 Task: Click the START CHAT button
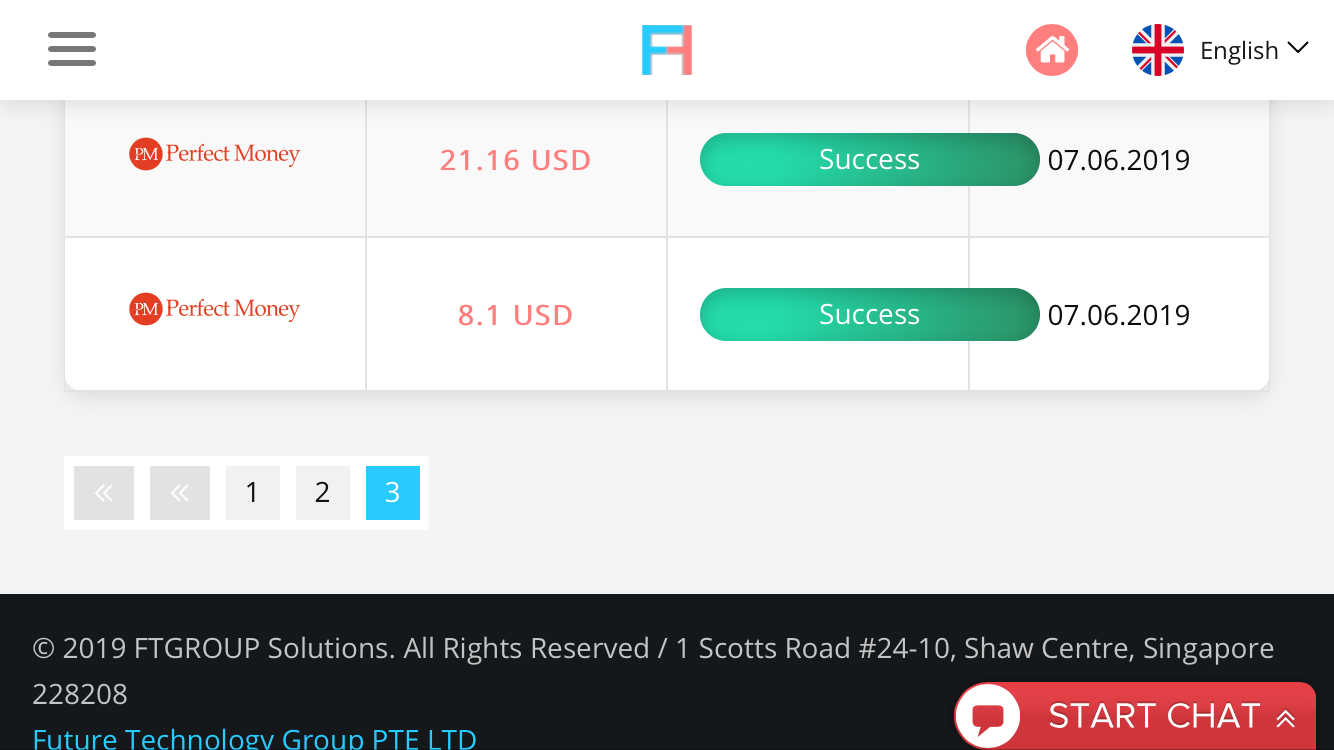(x=1153, y=716)
